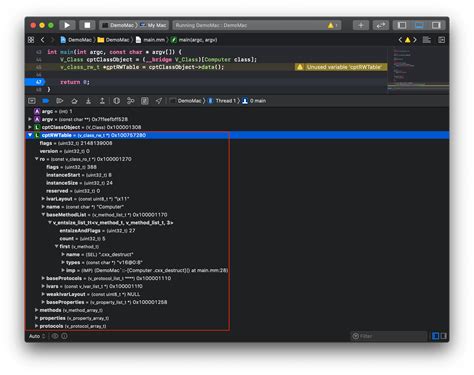Collapse the ro struct

(x=37, y=159)
